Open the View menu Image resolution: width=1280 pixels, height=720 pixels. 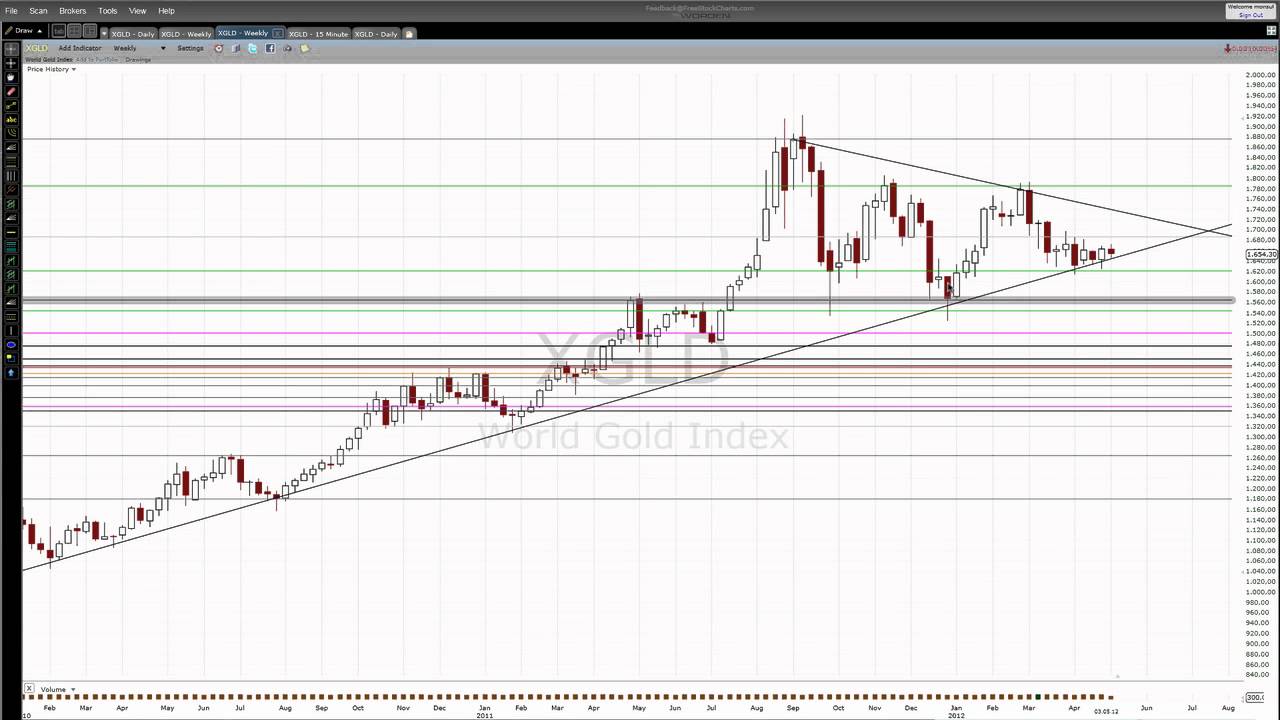click(x=138, y=11)
